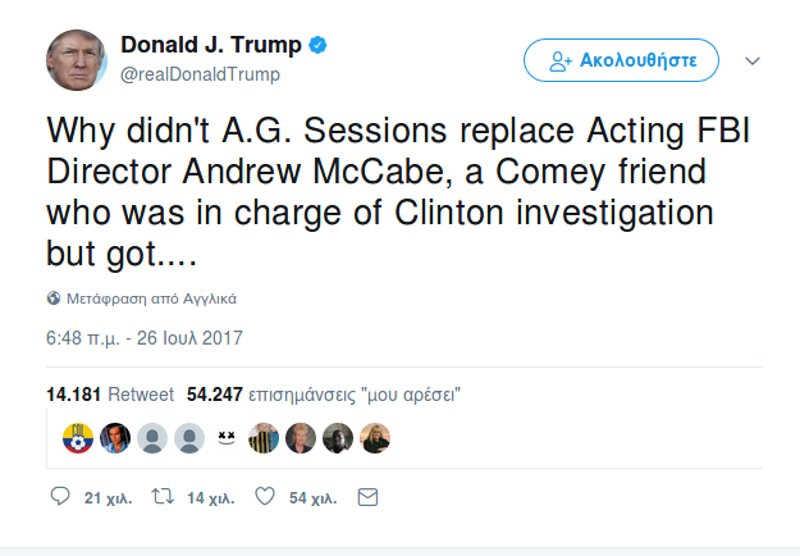Open the X-eyed smiley face liker avatar
Screen dimensions: 800x556
pyautogui.click(x=226, y=438)
